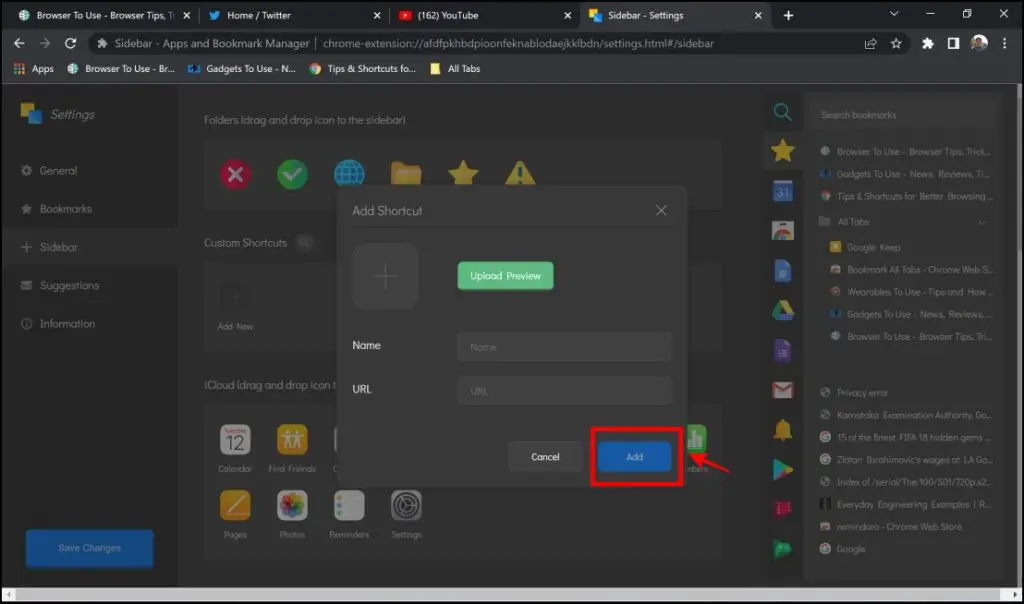Image resolution: width=1024 pixels, height=604 pixels.
Task: Click the blue Add button
Action: 634,456
